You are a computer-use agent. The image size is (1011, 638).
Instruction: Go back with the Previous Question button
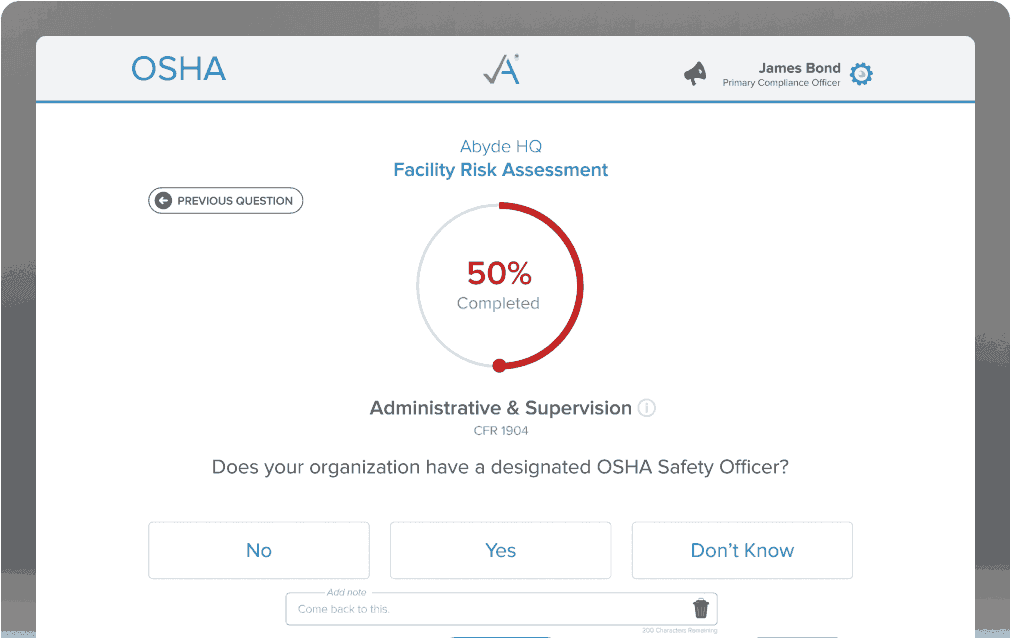[225, 200]
